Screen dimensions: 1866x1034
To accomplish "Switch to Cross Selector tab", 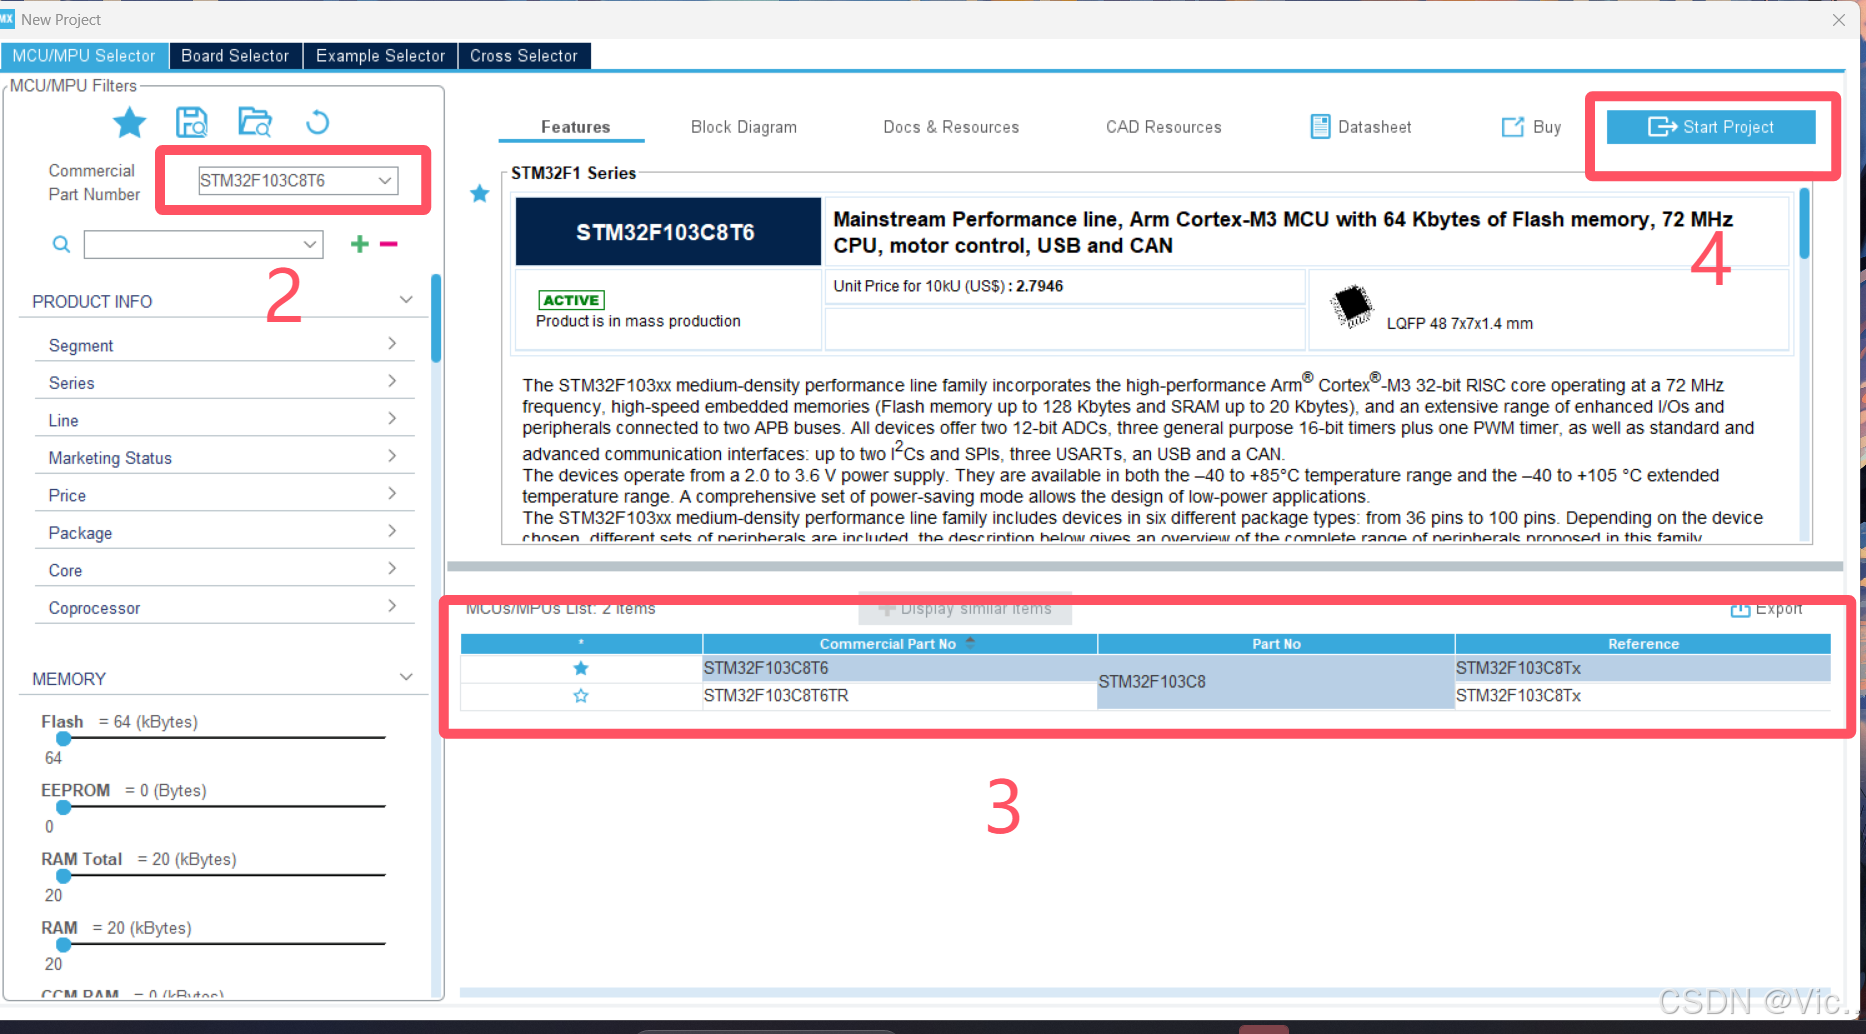I will click(524, 56).
